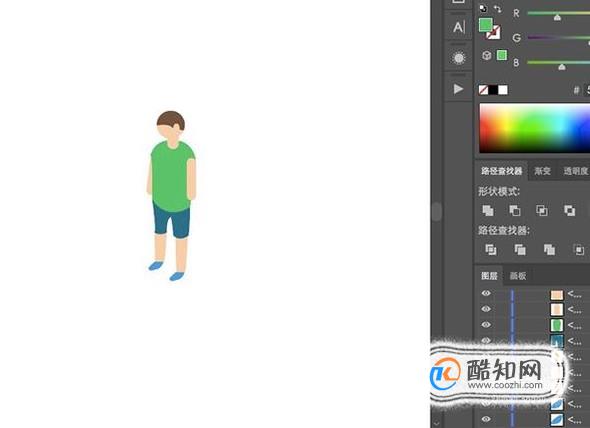
Task: Open the Character panel A| icon
Action: pos(459,27)
